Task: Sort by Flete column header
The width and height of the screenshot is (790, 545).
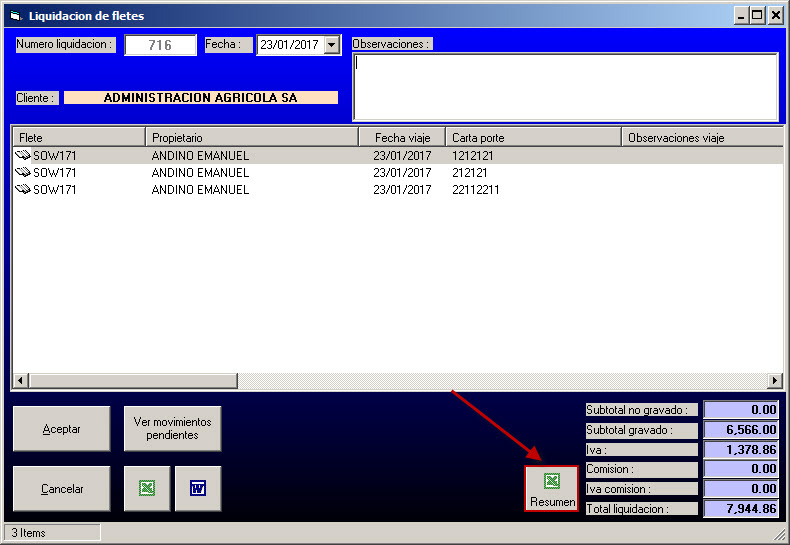Action: 78,137
